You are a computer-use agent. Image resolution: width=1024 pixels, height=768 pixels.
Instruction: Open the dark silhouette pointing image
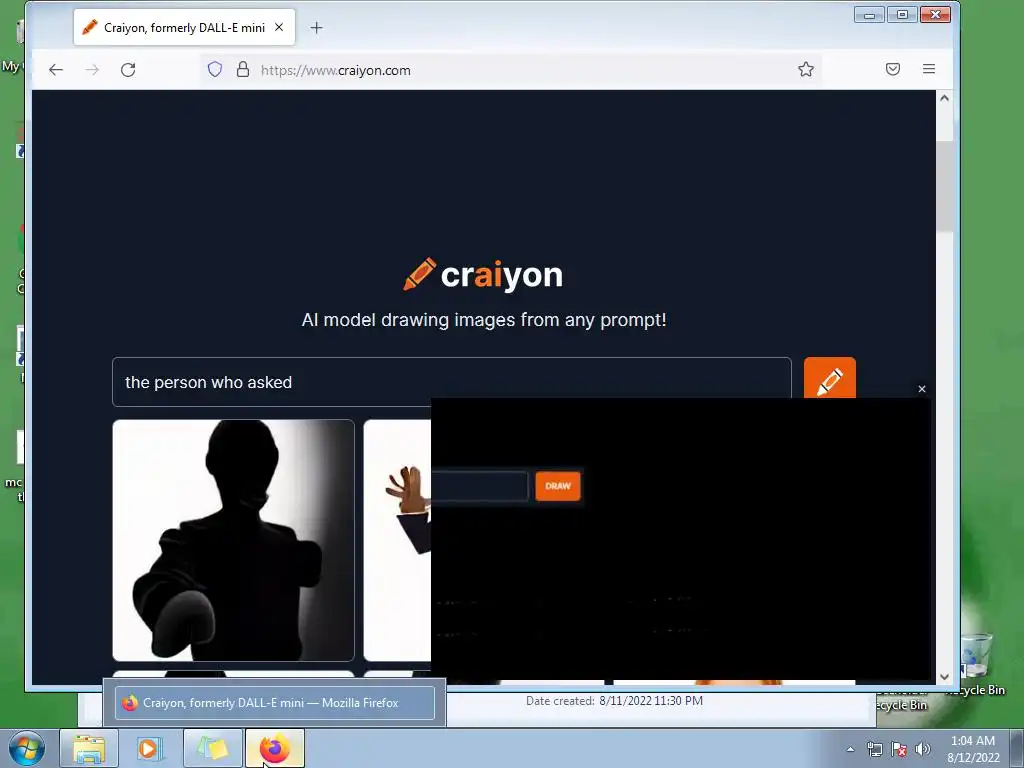(233, 540)
